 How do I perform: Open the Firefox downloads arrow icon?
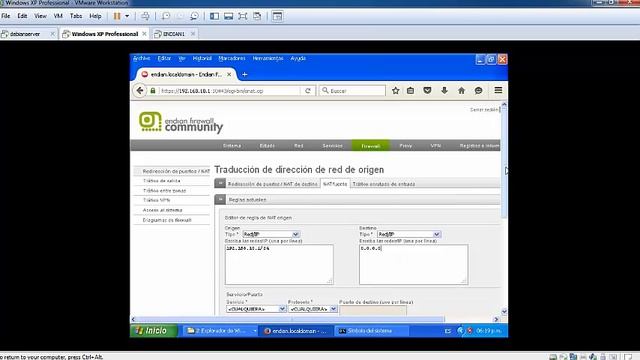click(x=444, y=91)
